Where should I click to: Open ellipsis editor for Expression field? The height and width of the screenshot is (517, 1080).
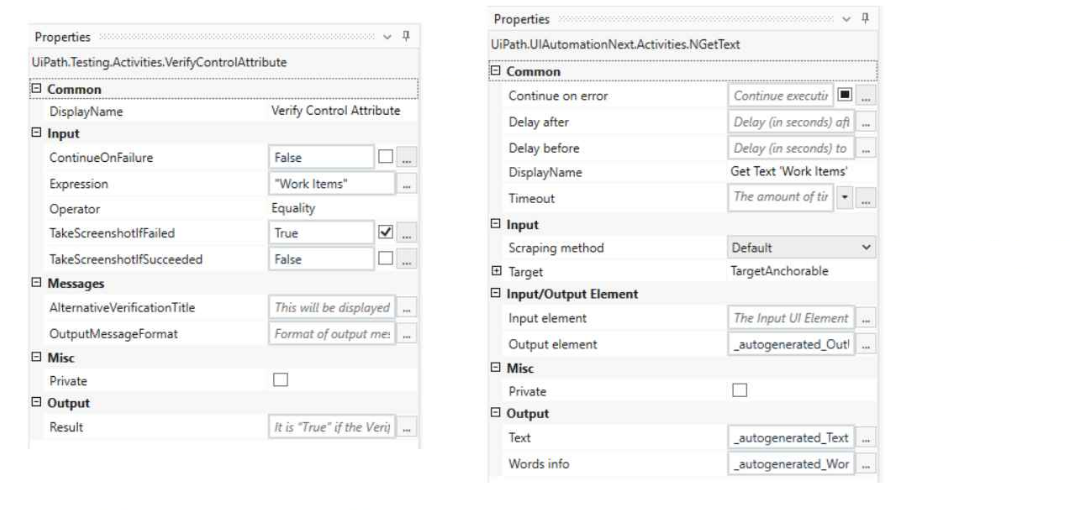(x=406, y=184)
